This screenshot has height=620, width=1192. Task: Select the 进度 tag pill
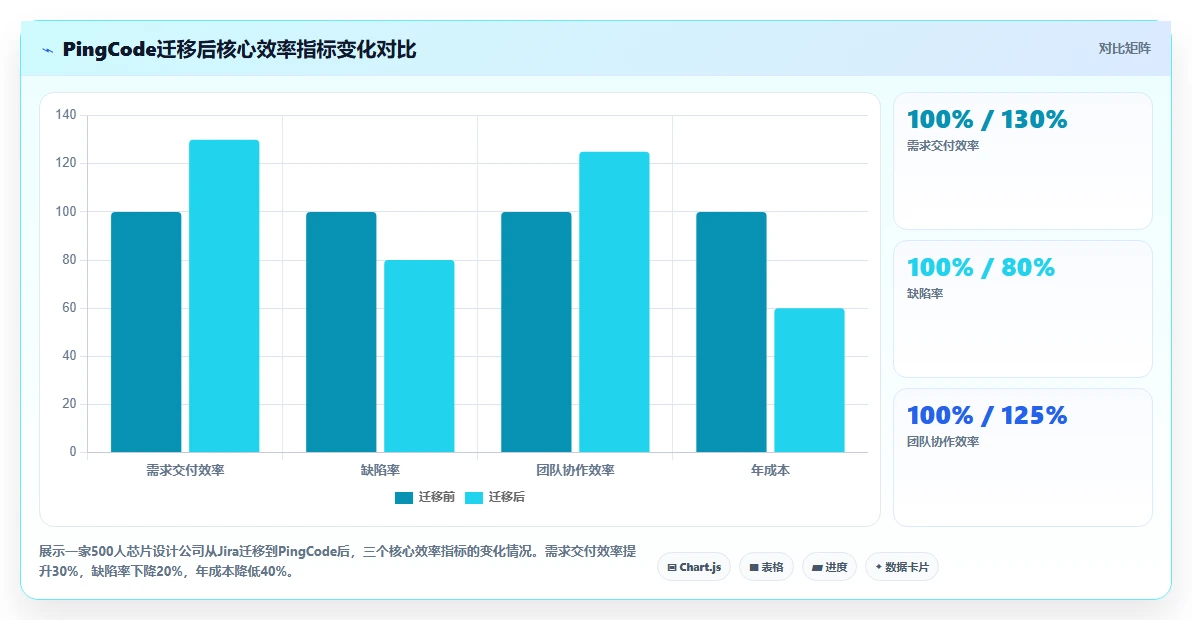(x=829, y=567)
